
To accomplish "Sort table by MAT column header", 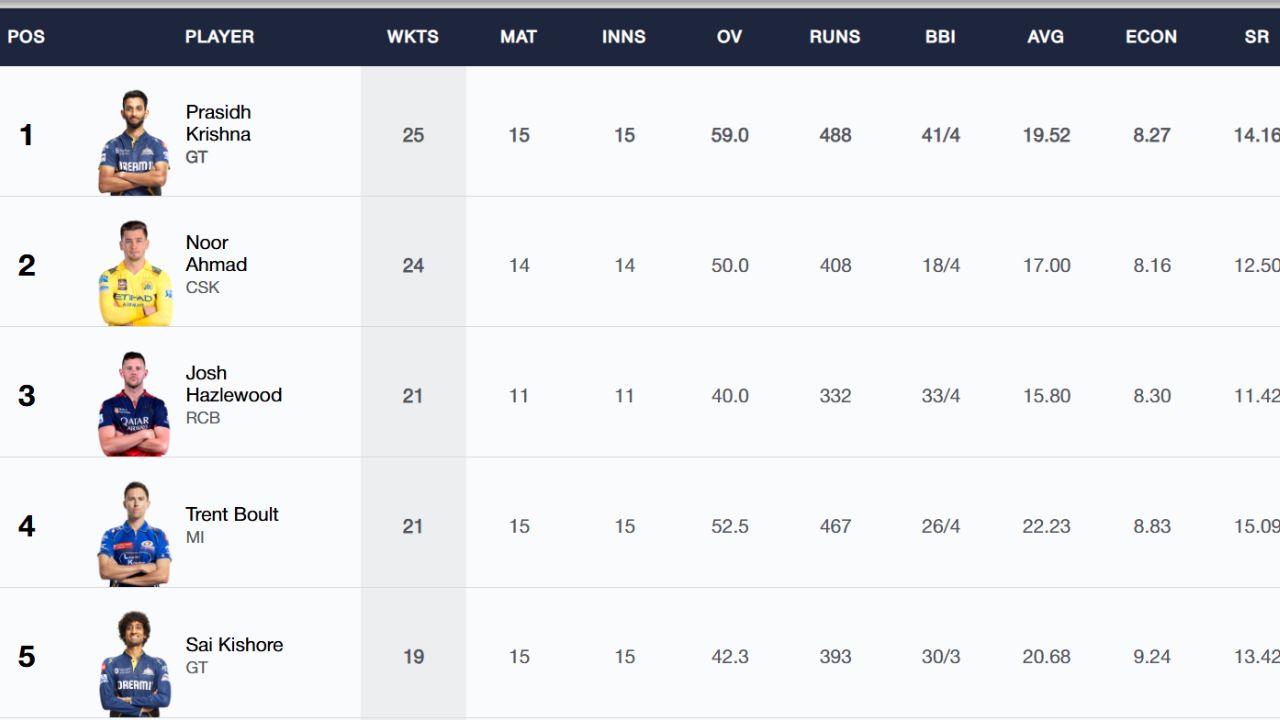I will pyautogui.click(x=518, y=36).
